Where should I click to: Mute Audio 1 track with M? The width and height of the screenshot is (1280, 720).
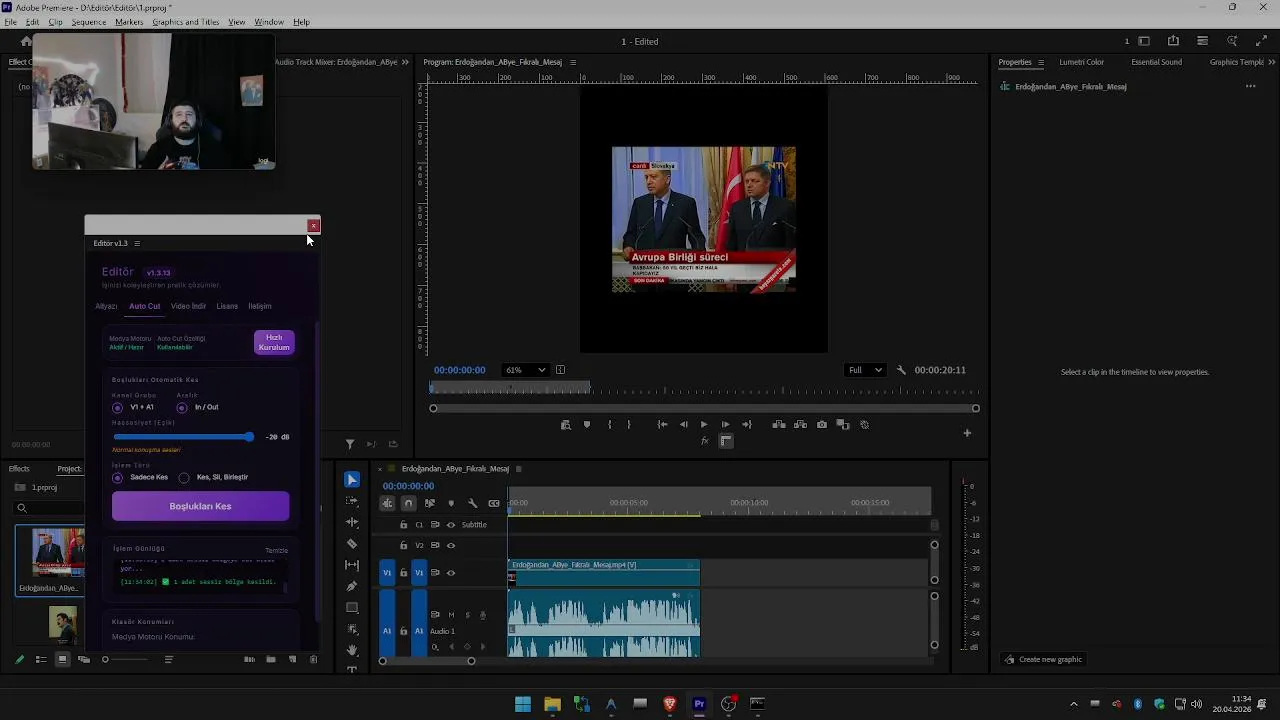click(451, 615)
